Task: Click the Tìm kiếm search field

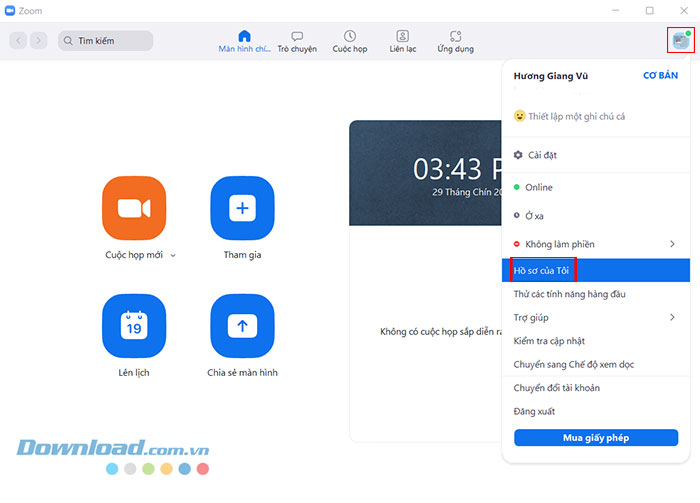Action: point(105,41)
